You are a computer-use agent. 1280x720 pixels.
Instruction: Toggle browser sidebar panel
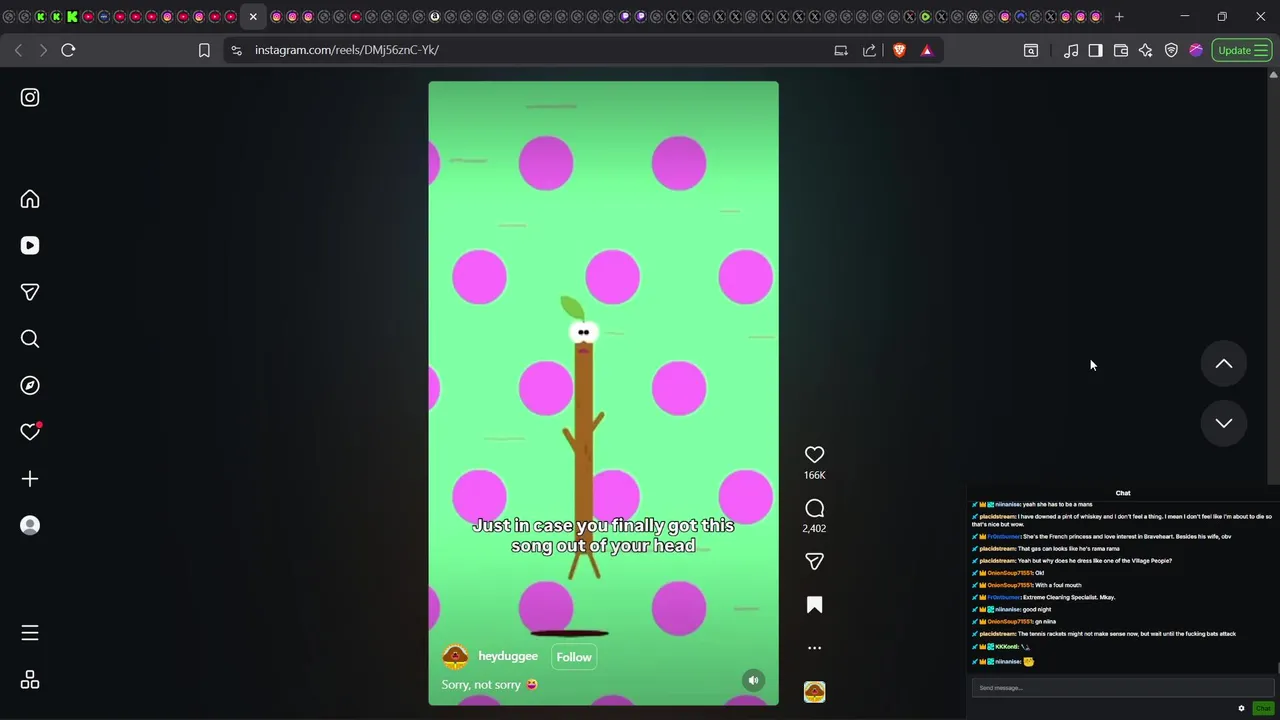[x=1096, y=50]
